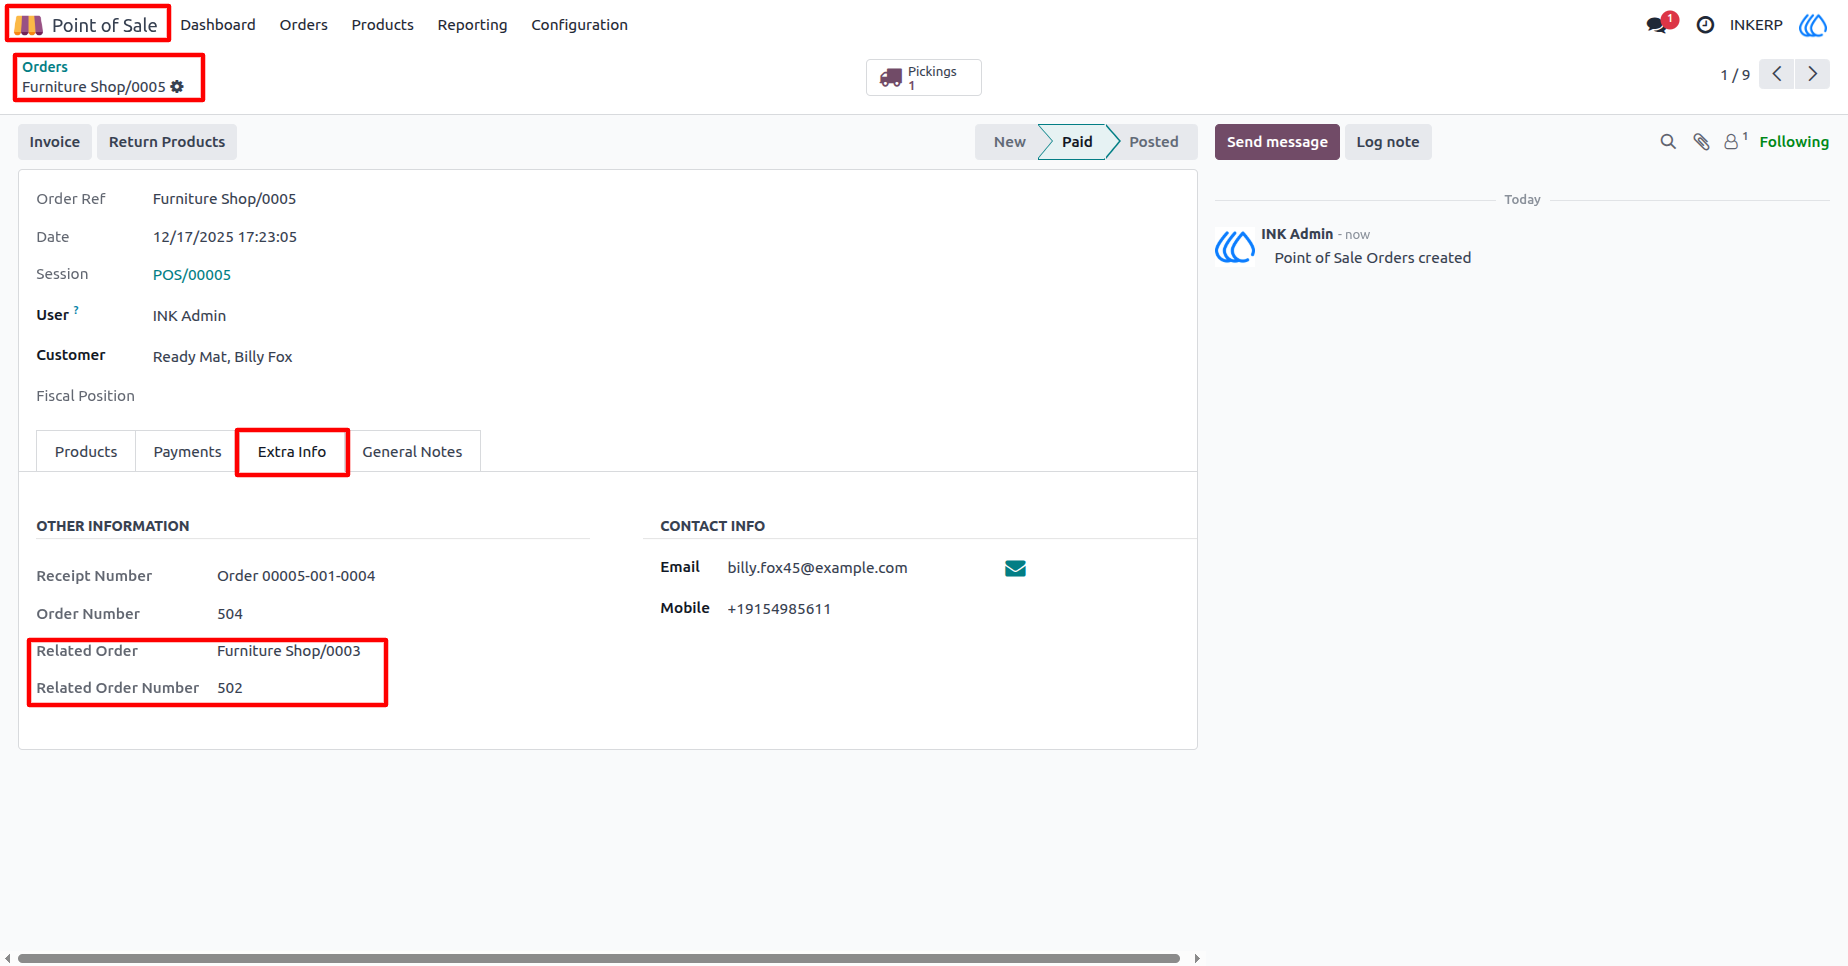Viewport: 1848px width, 966px height.
Task: Click the INK Admin avatar in chatter
Action: pyautogui.click(x=1235, y=246)
